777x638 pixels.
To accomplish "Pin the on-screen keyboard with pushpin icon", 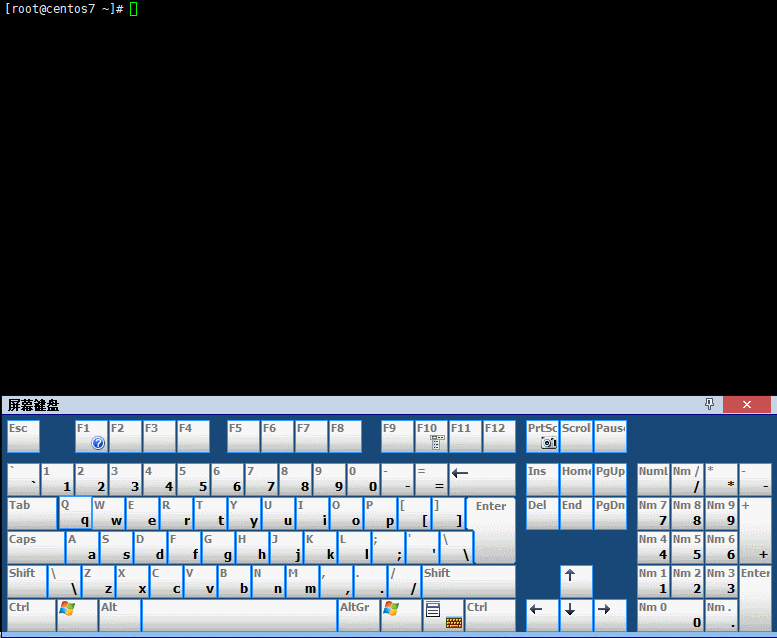I will click(x=709, y=404).
